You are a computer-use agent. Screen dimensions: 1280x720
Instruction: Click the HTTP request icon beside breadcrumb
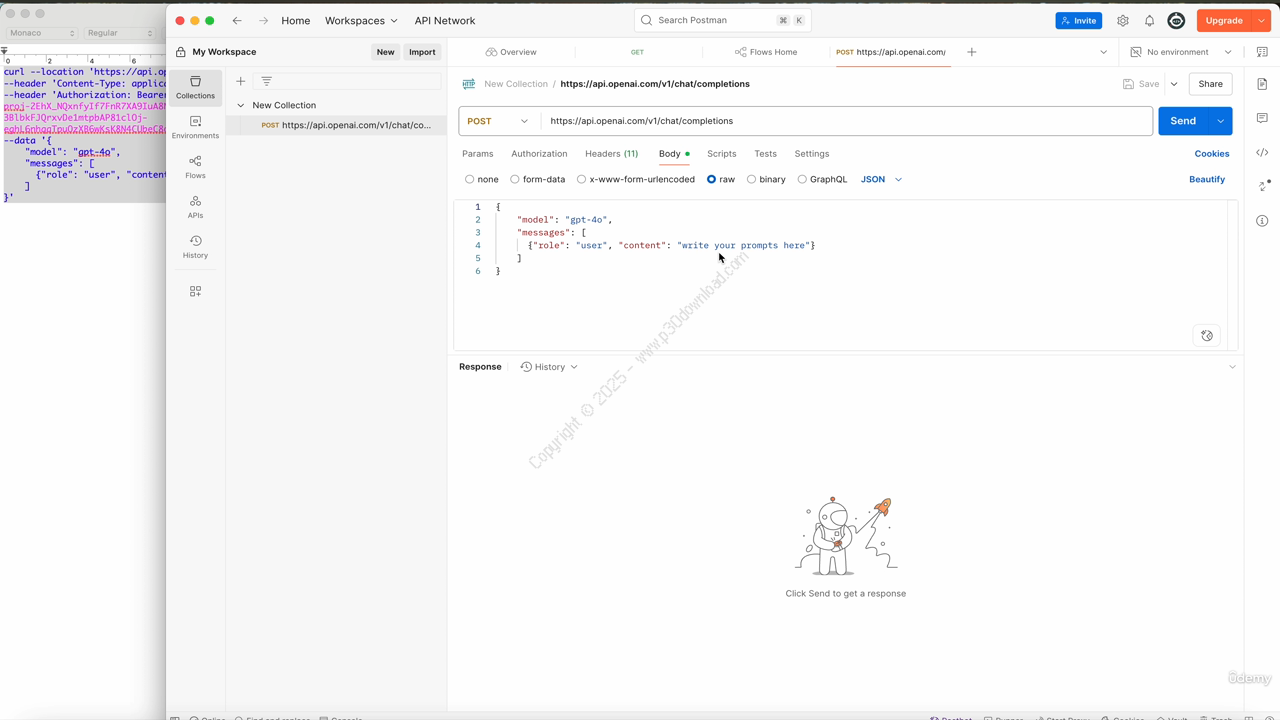468,84
